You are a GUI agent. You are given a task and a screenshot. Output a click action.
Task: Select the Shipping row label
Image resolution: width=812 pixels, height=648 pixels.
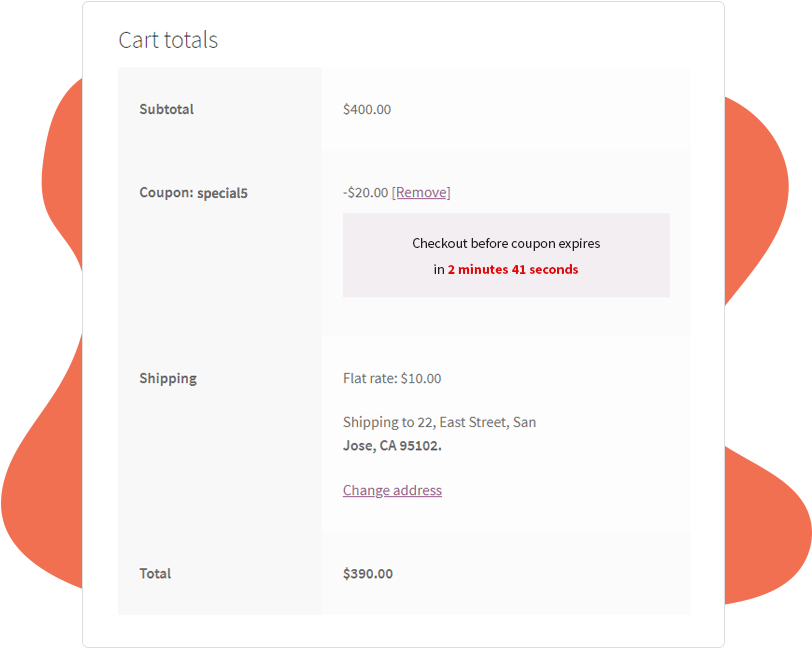pyautogui.click(x=168, y=378)
